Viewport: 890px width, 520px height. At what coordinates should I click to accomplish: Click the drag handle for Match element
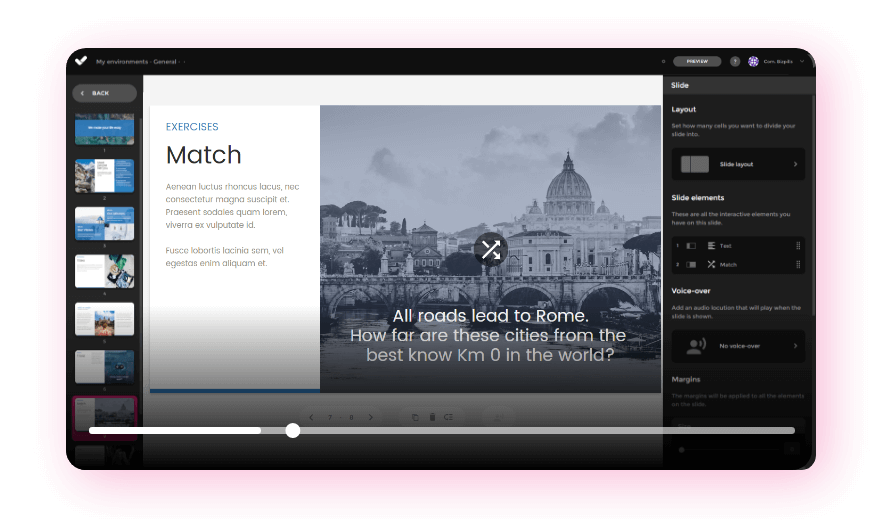(x=797, y=264)
